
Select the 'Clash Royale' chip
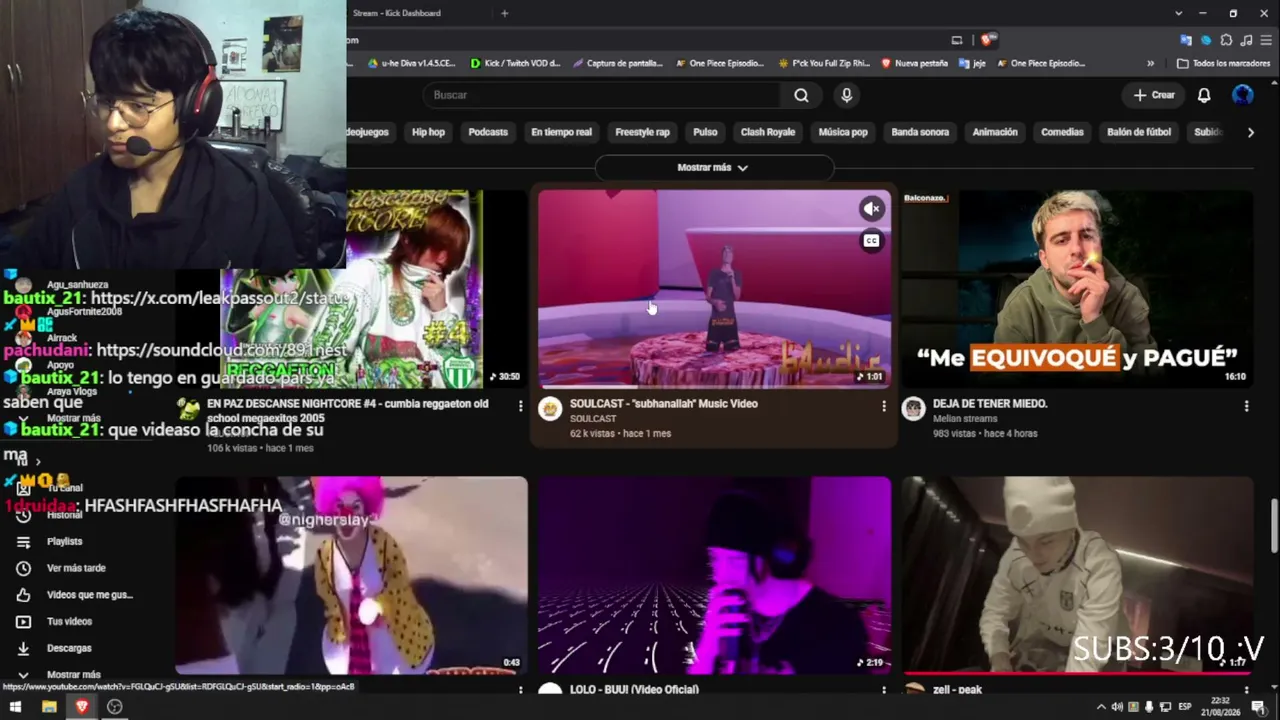tap(768, 132)
